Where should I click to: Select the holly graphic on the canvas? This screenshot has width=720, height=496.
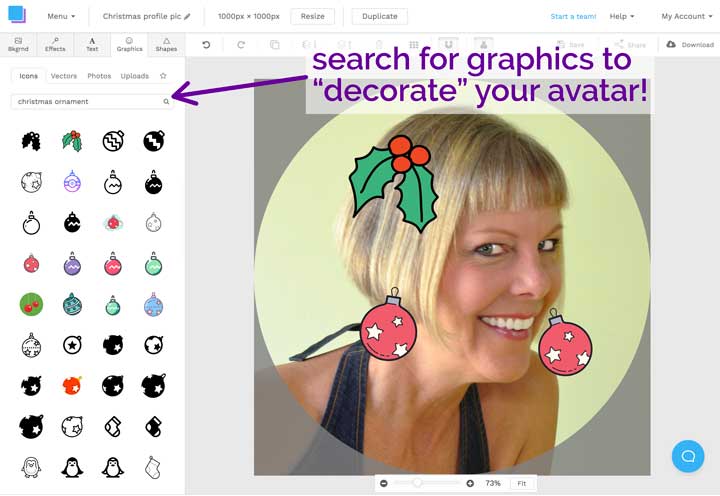tap(394, 183)
